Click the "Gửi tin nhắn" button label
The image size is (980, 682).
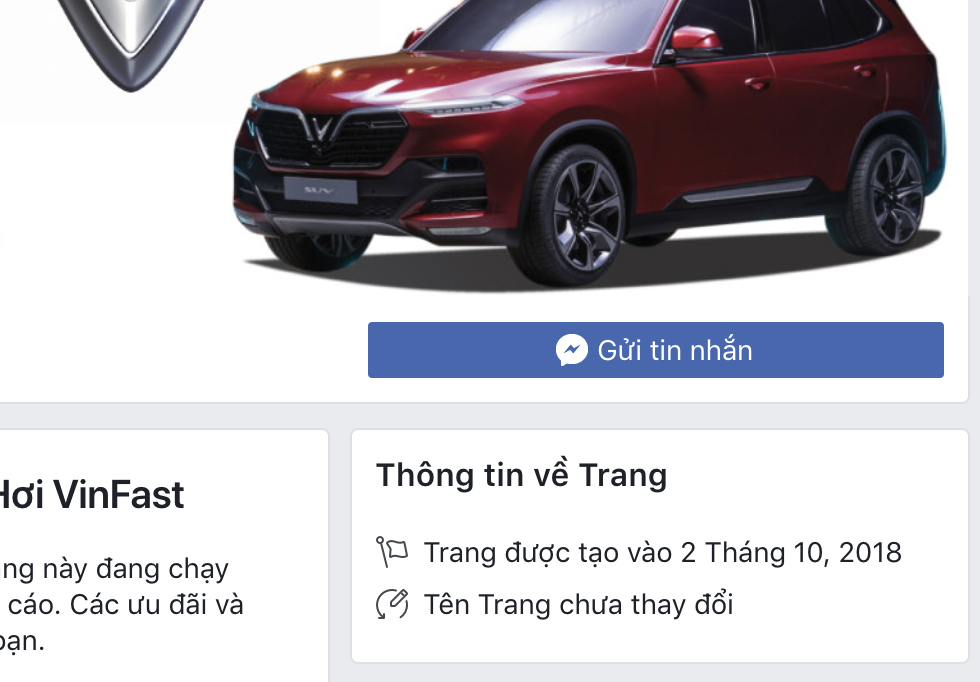point(675,351)
